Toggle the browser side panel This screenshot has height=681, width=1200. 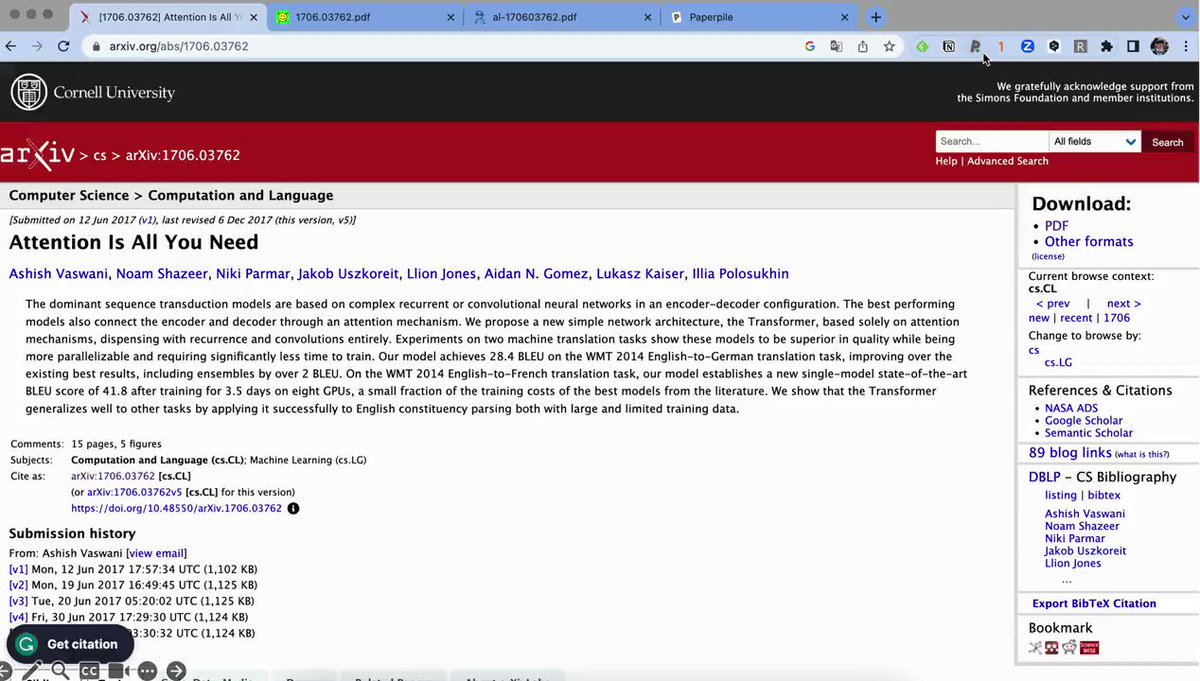pyautogui.click(x=1133, y=46)
